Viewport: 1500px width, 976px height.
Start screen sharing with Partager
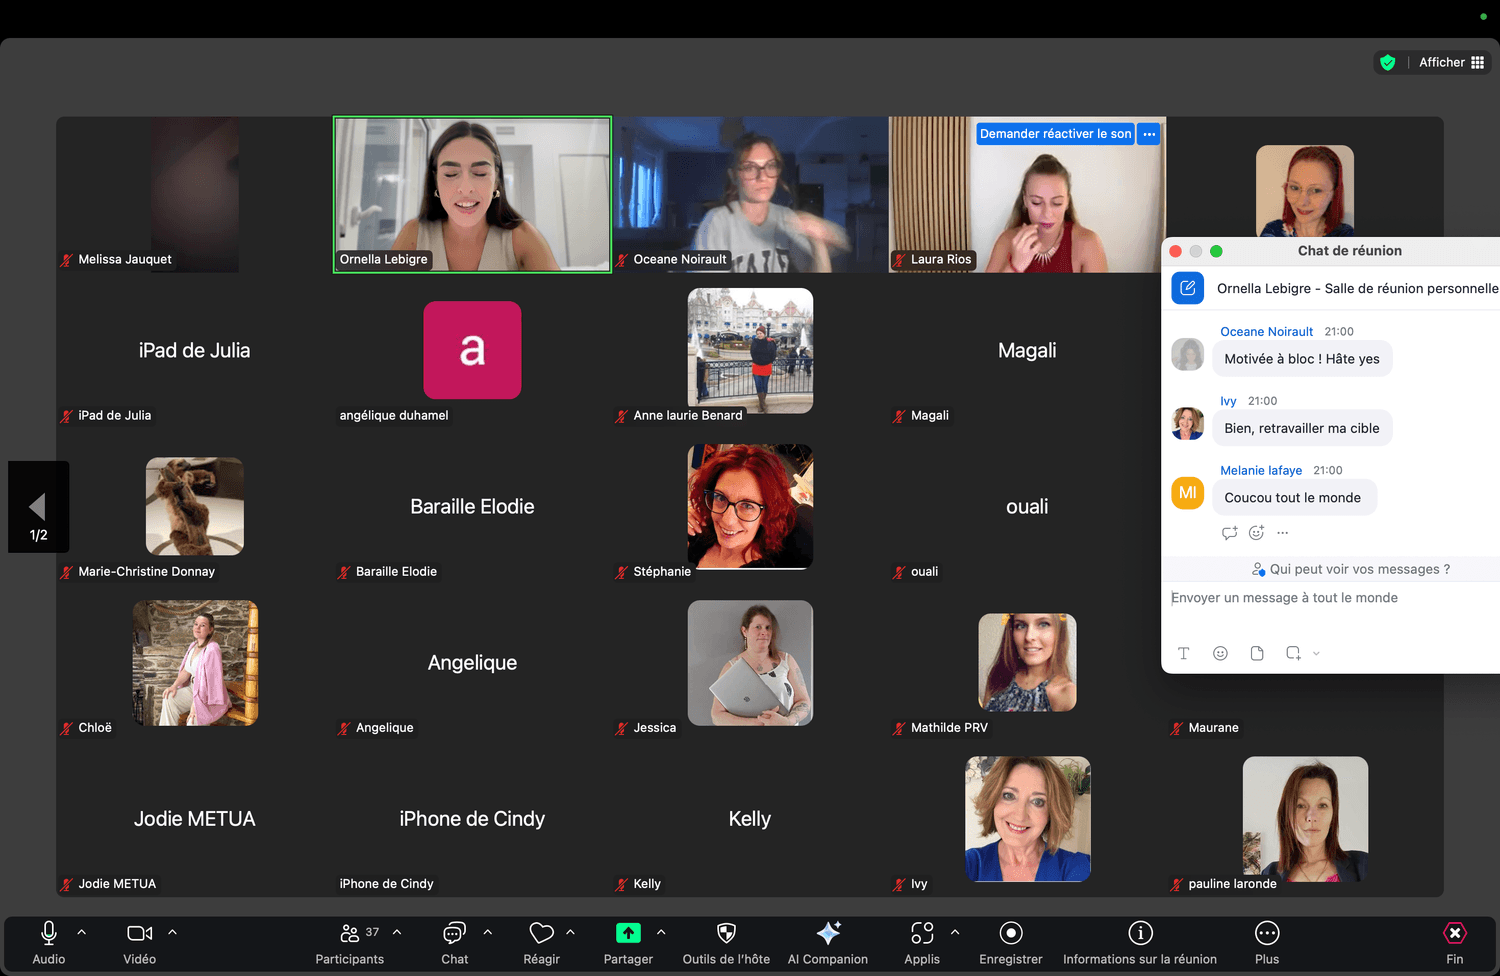pos(628,943)
